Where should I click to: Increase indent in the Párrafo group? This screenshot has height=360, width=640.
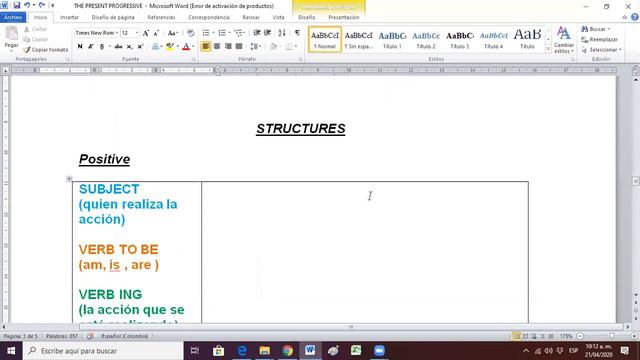[267, 33]
